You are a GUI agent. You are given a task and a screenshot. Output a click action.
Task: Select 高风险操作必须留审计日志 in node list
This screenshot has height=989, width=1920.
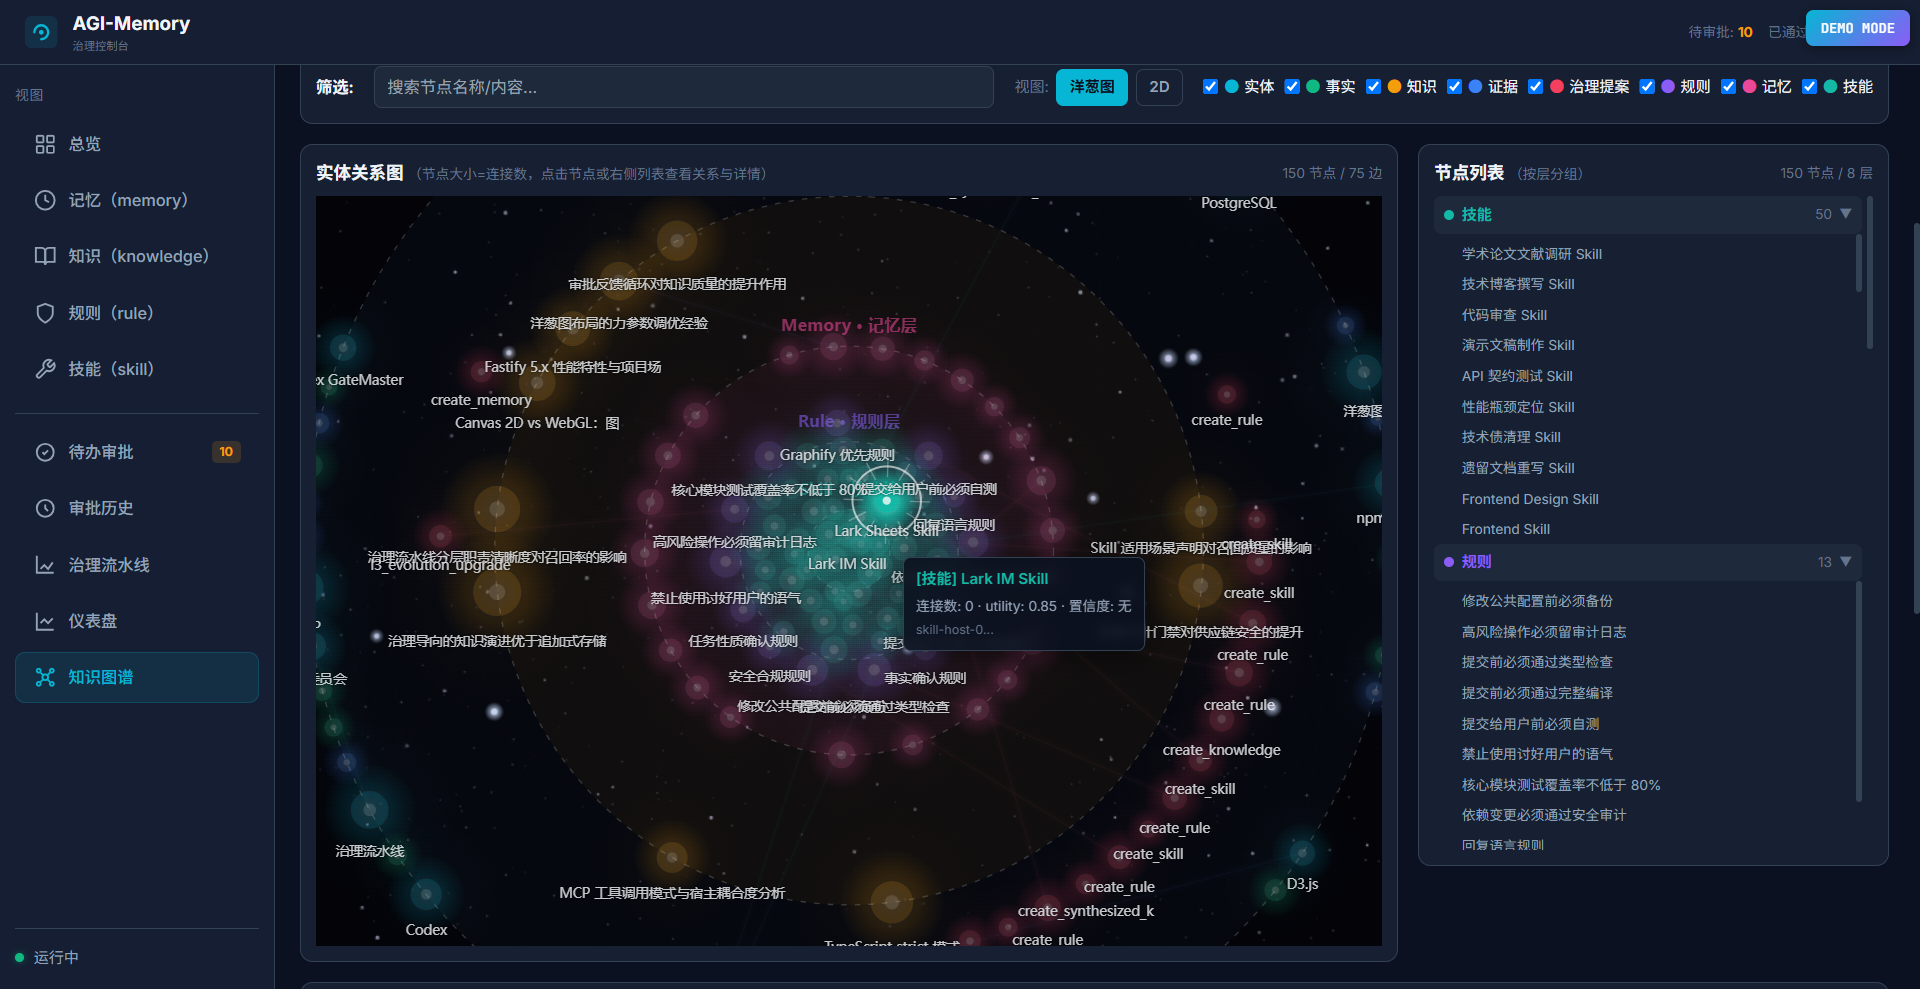coord(1544,632)
